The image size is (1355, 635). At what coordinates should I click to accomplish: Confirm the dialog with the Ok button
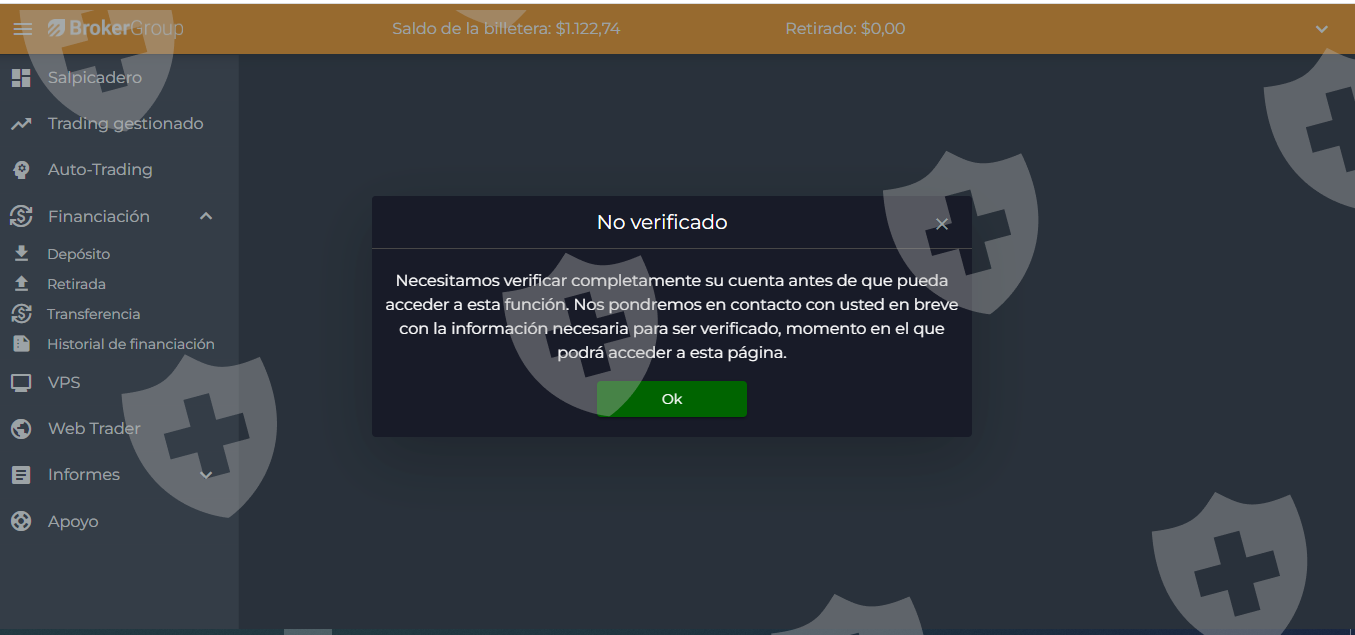pyautogui.click(x=672, y=399)
